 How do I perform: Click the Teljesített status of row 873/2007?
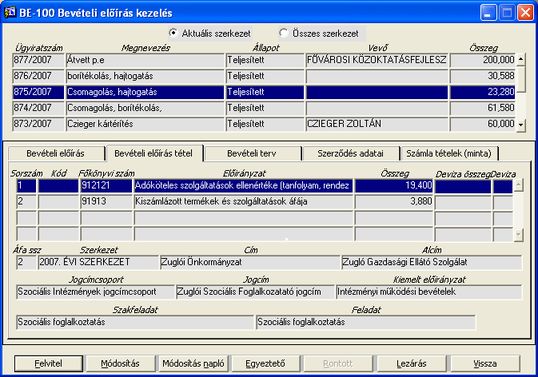265,124
